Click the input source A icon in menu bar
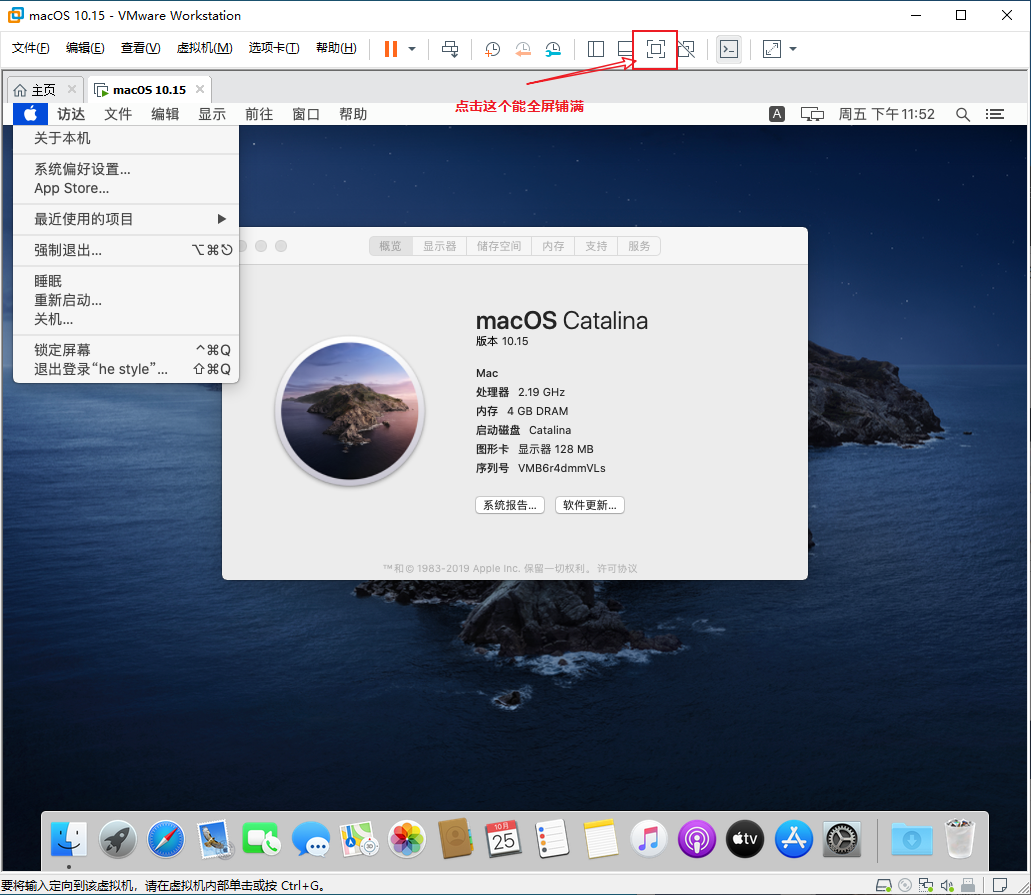The height and width of the screenshot is (895, 1031). tap(777, 114)
